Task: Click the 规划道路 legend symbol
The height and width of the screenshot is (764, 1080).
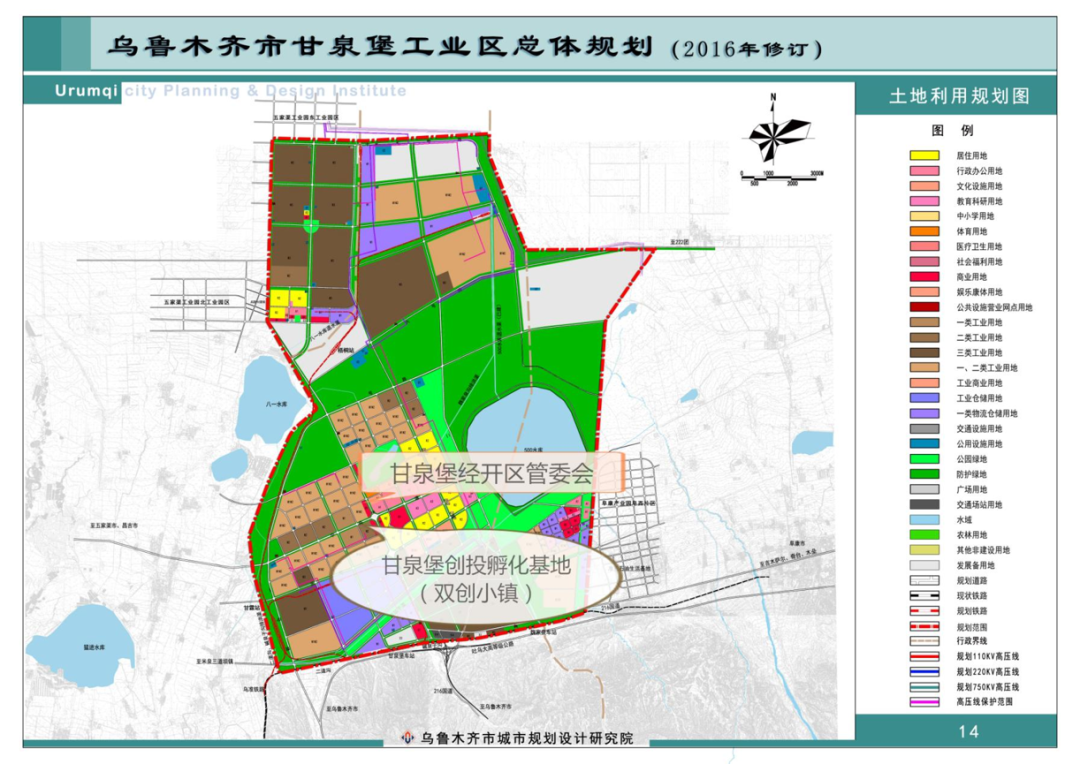Action: (x=924, y=581)
